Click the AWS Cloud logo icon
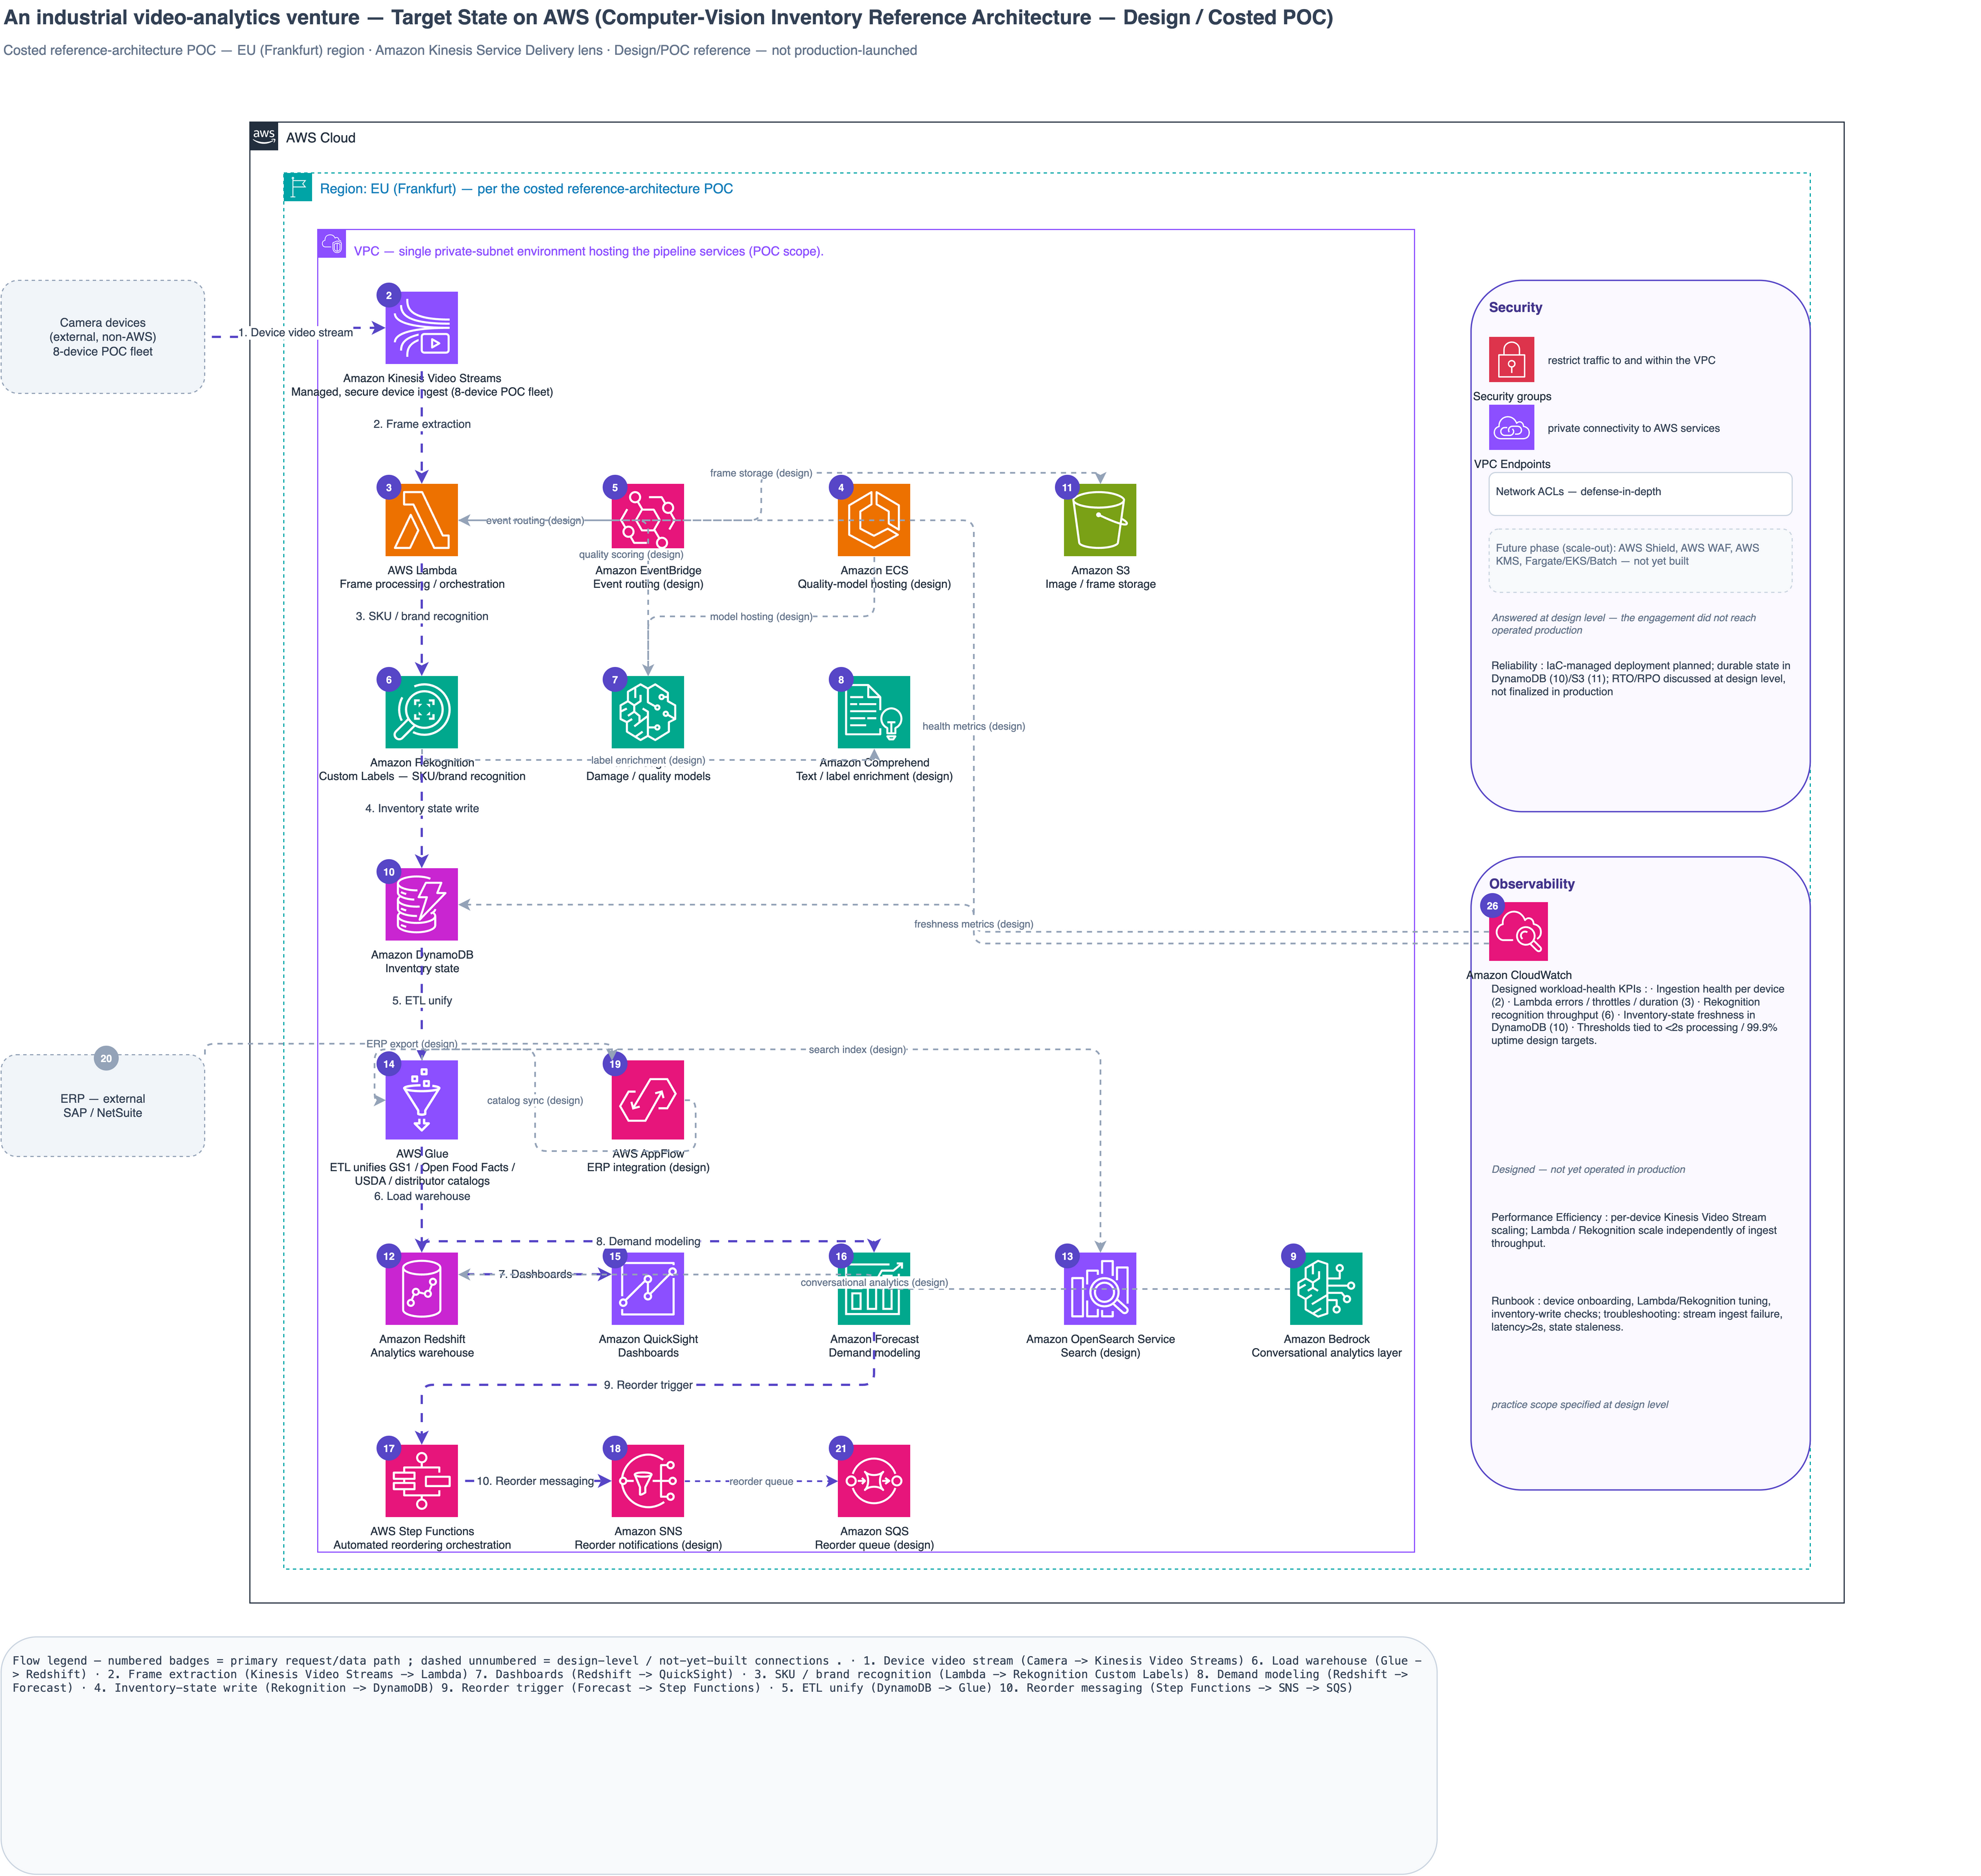Image resolution: width=1981 pixels, height=1876 pixels. coord(263,136)
